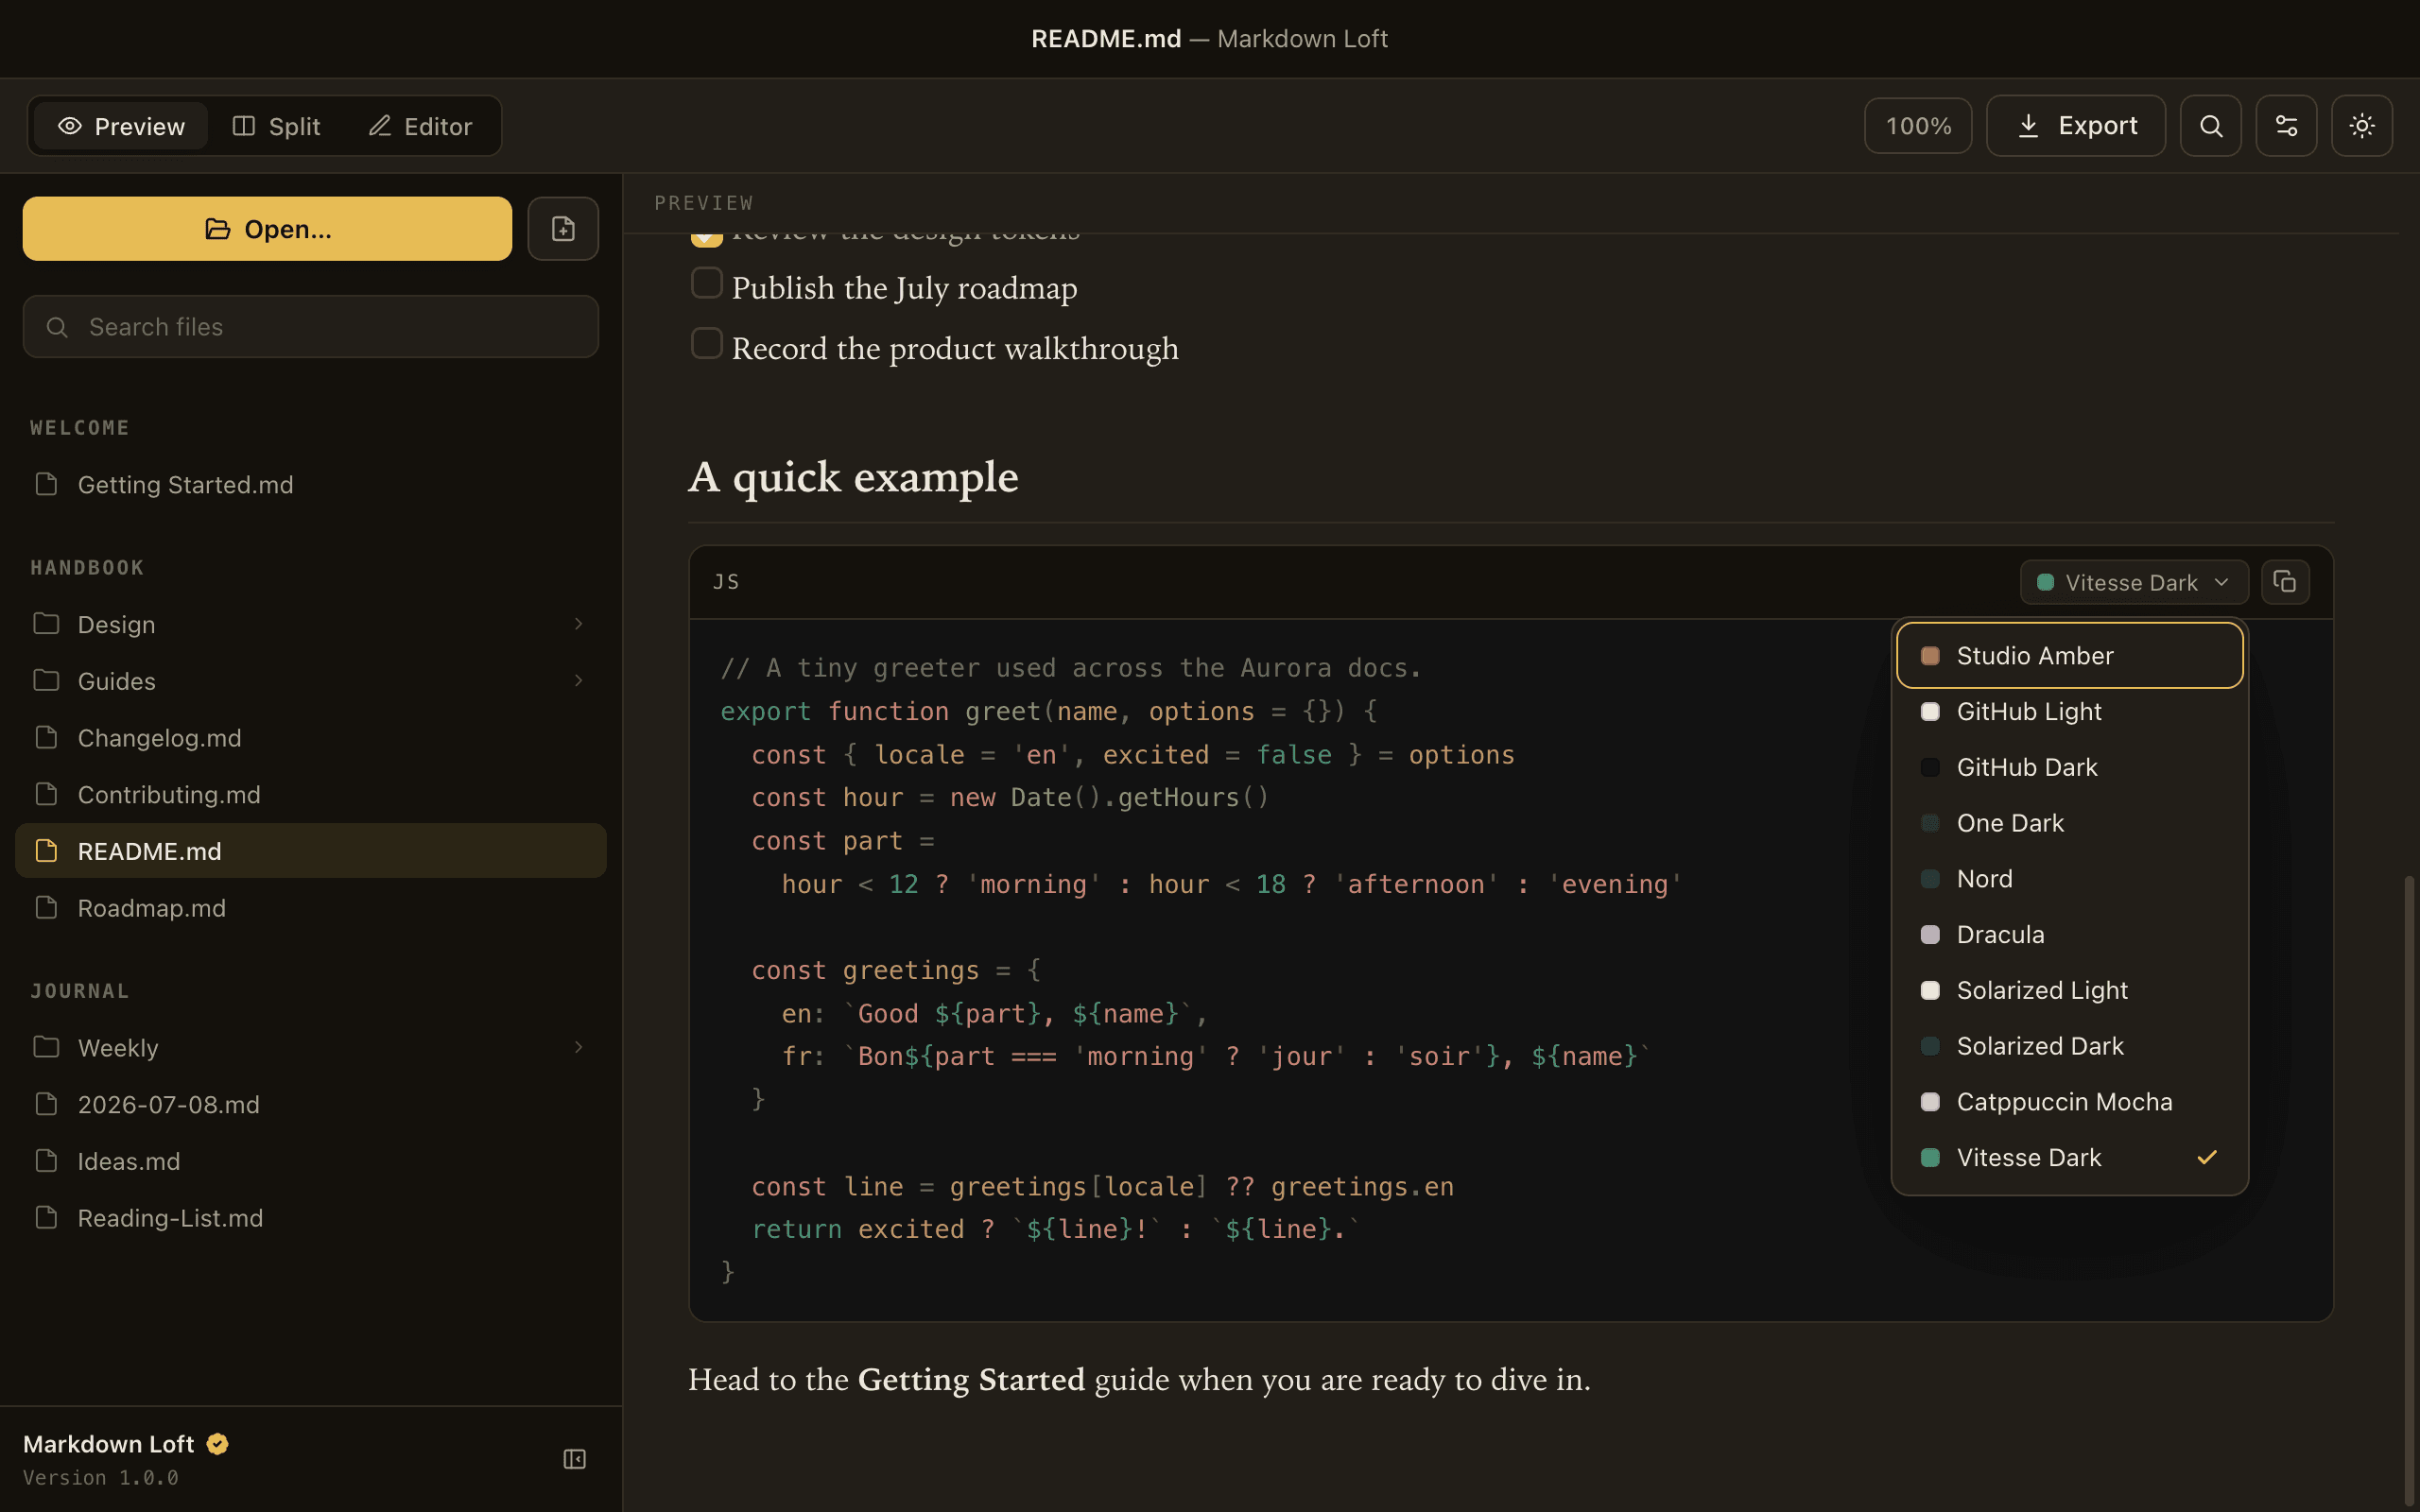2420x1512 pixels.
Task: Select checked Vitesse Dark menu entry
Action: pyautogui.click(x=2070, y=1158)
